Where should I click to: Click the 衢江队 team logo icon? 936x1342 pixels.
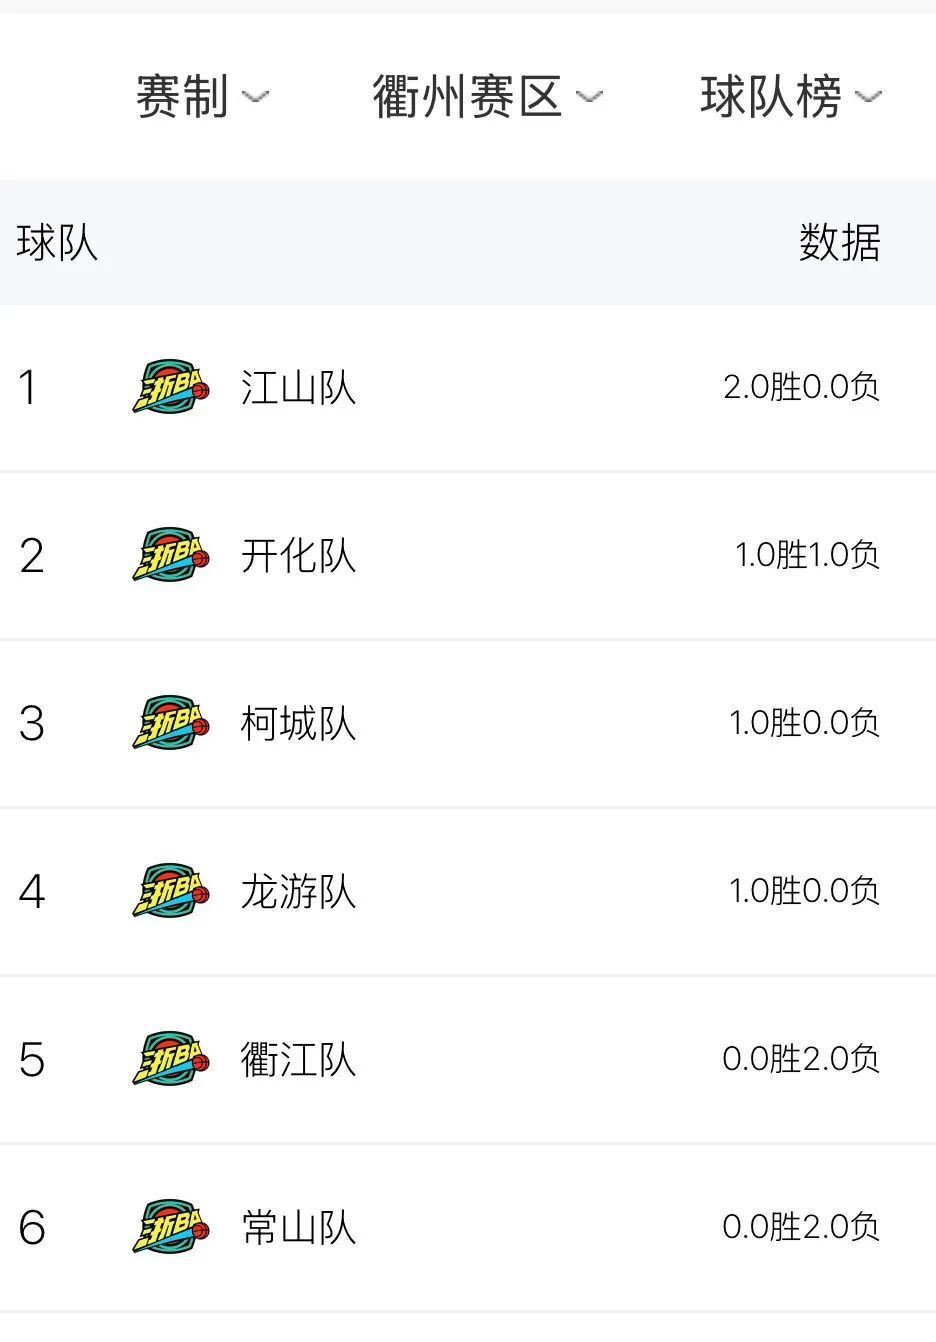pos(171,1059)
